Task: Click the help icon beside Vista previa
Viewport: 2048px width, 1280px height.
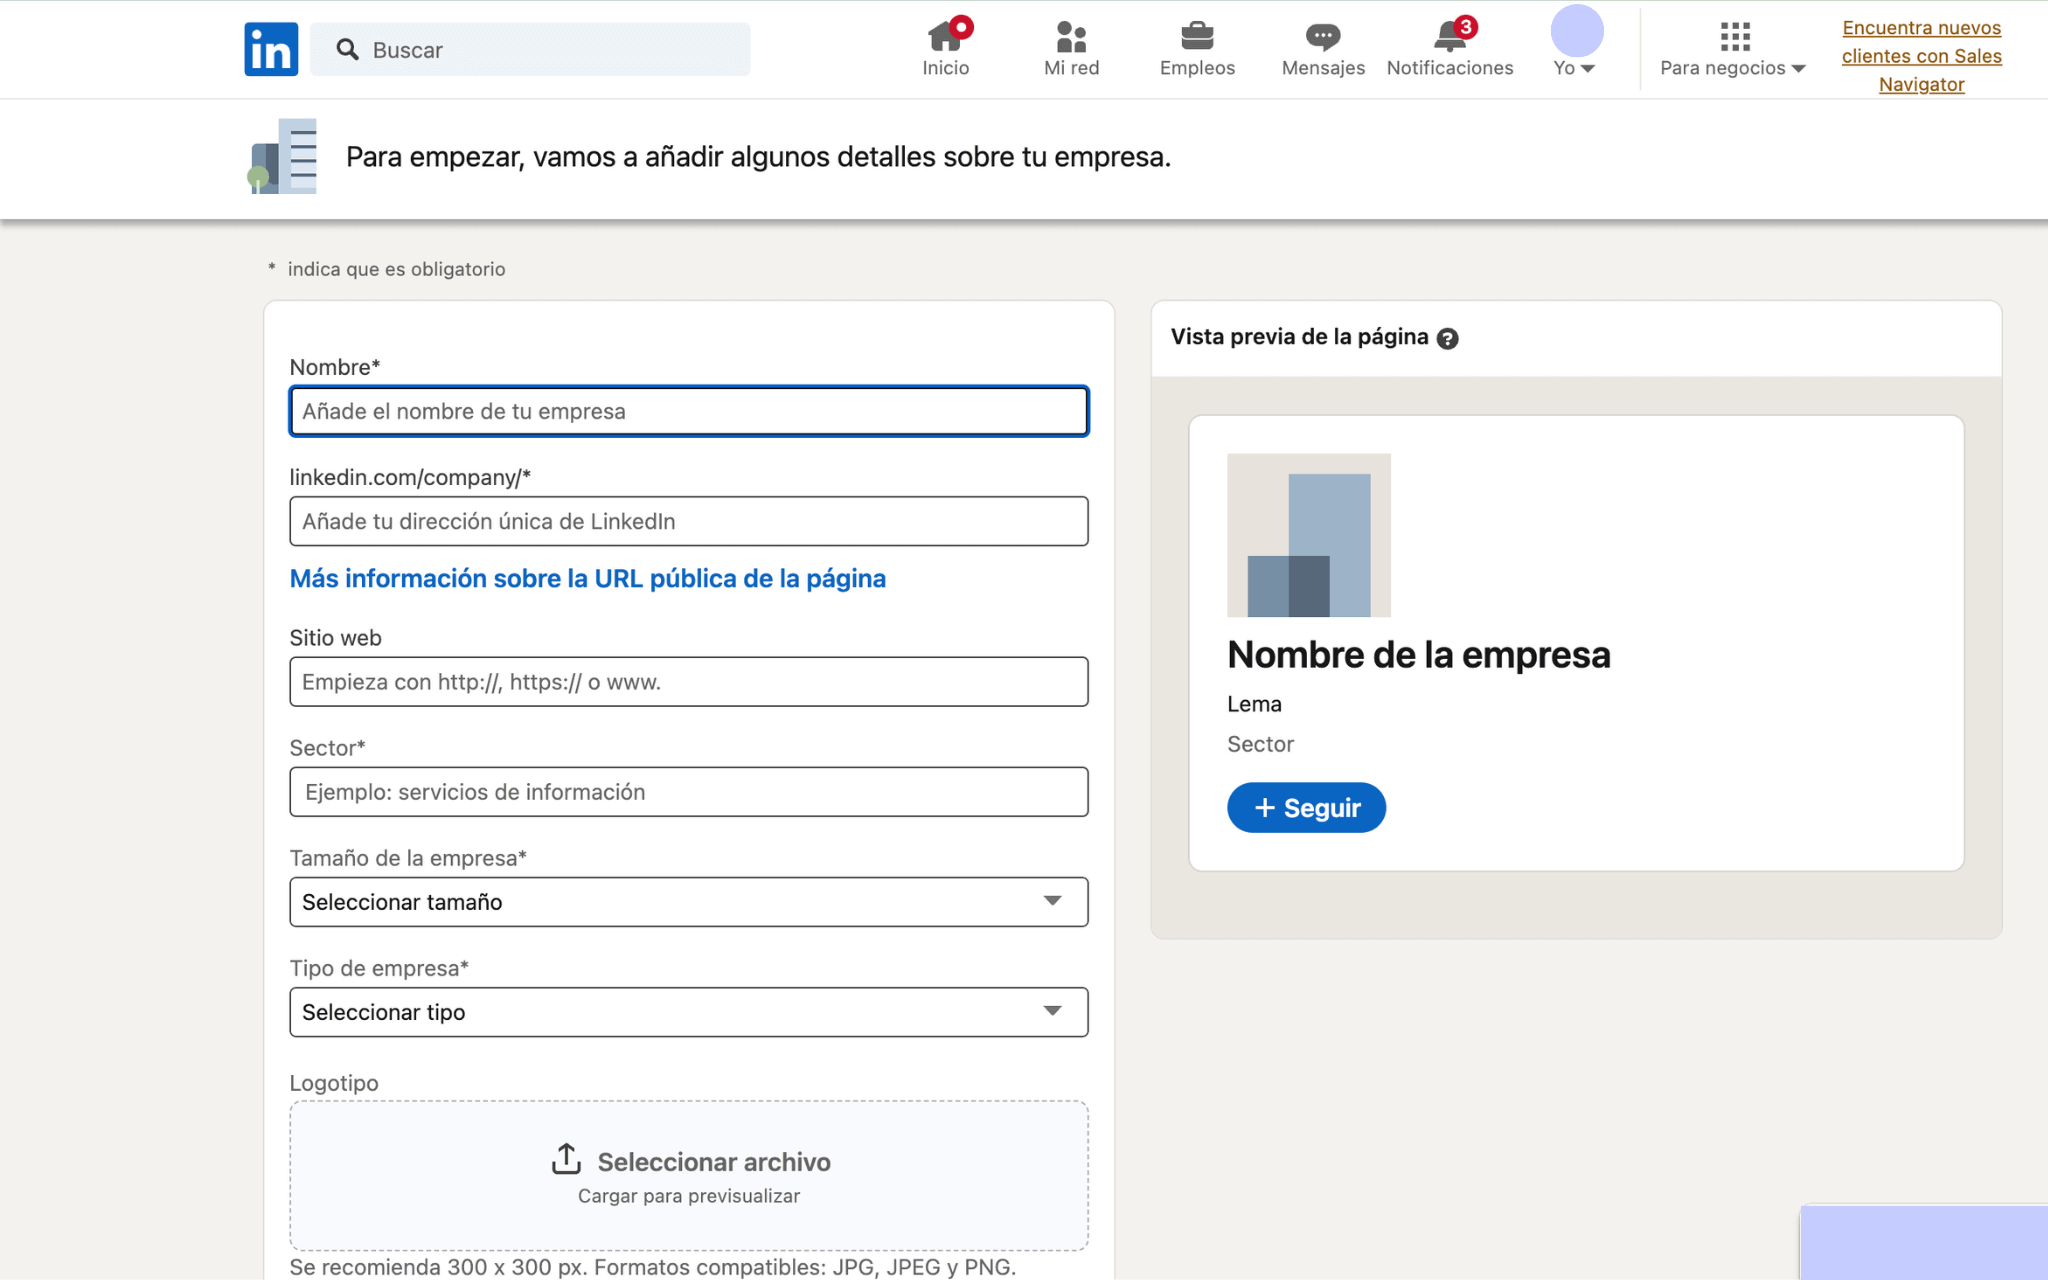Action: (x=1447, y=338)
